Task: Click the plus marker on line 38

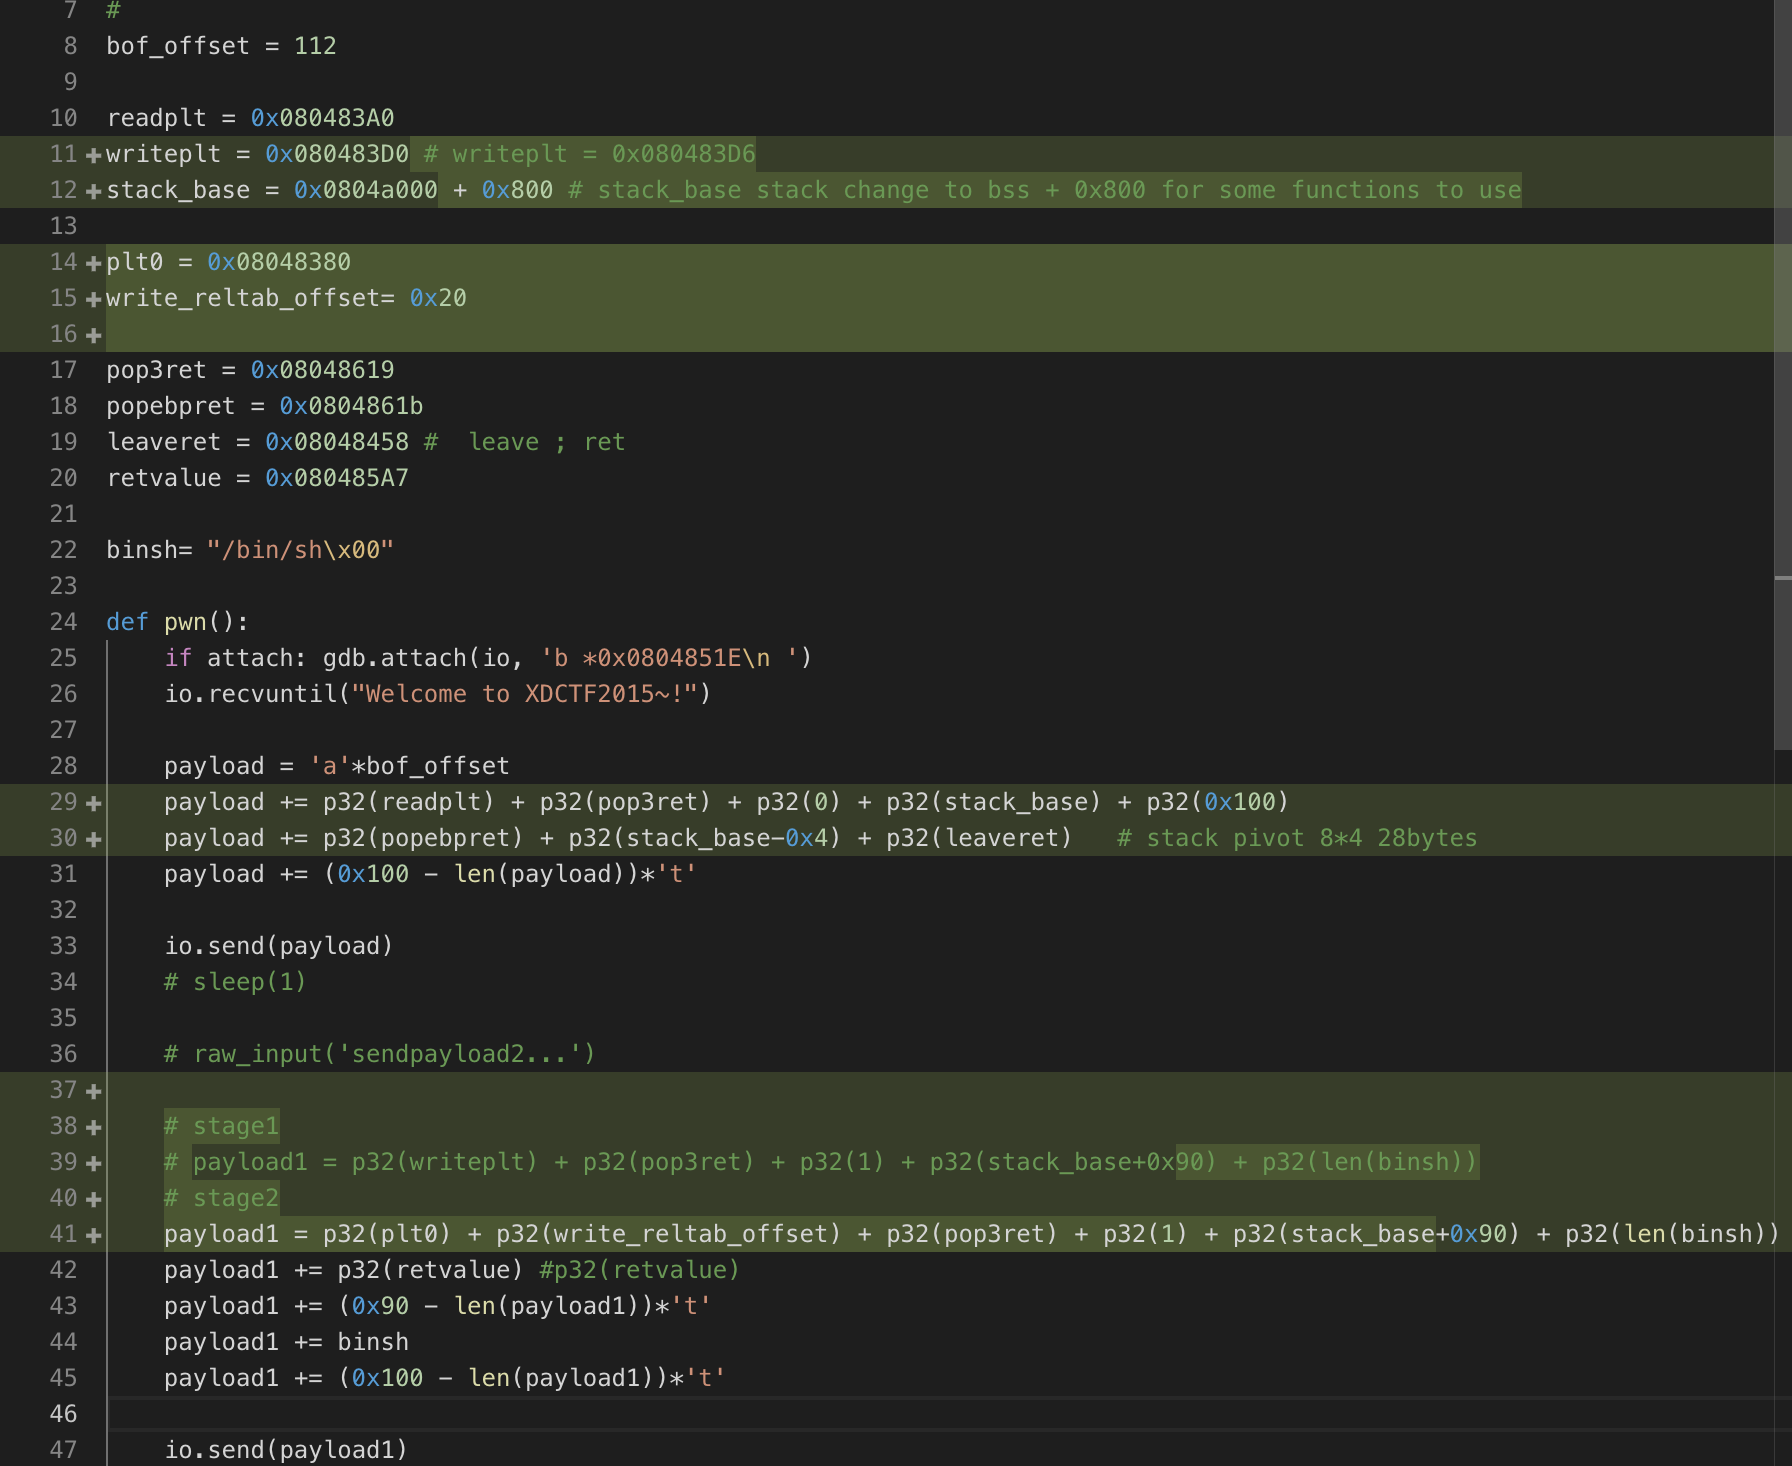Action: [x=93, y=1127]
